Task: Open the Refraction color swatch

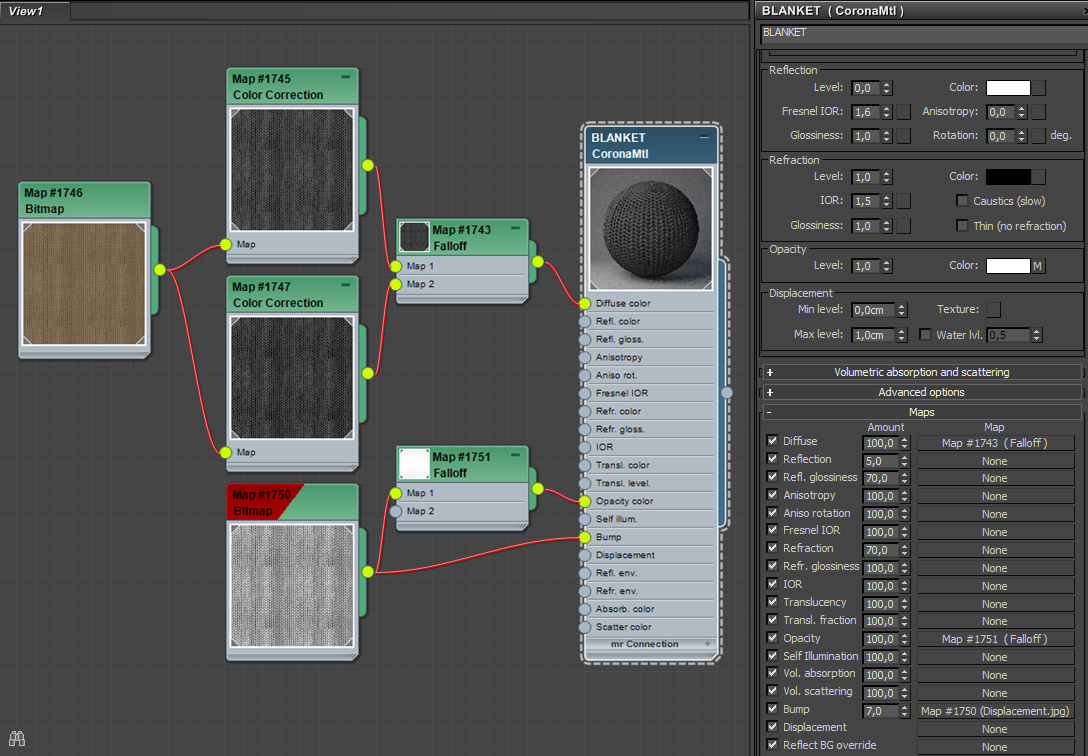Action: coord(1008,176)
